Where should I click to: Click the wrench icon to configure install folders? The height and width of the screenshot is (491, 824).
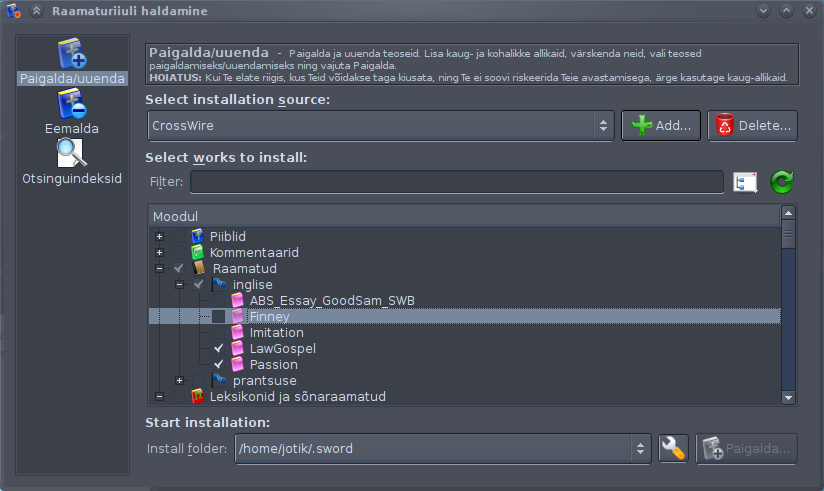coord(673,448)
